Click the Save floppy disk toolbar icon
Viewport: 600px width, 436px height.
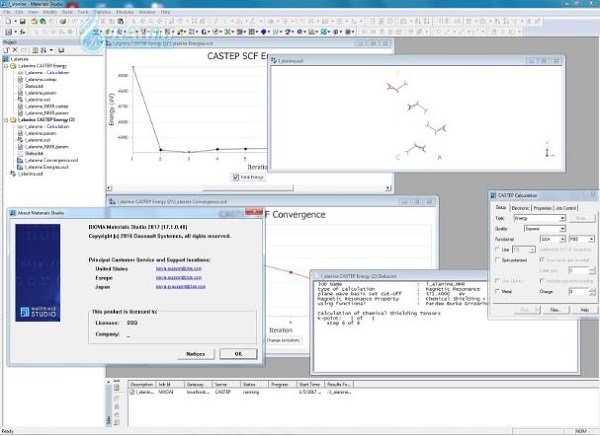[x=23, y=21]
